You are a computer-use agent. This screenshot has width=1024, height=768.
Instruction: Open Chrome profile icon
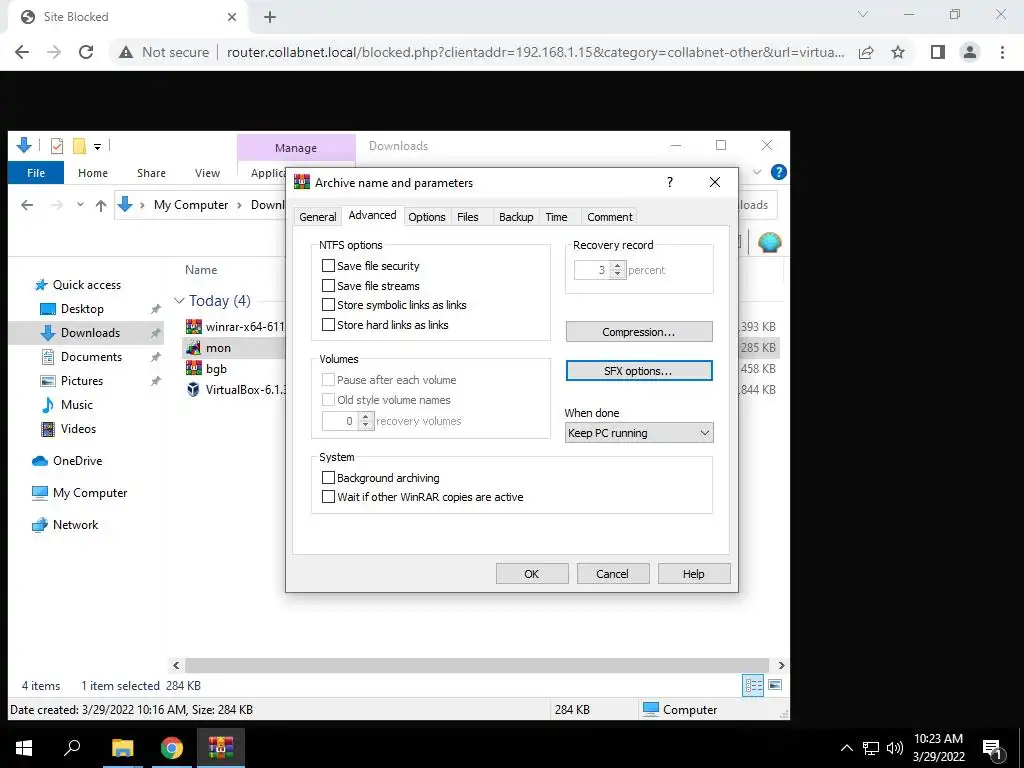[970, 52]
